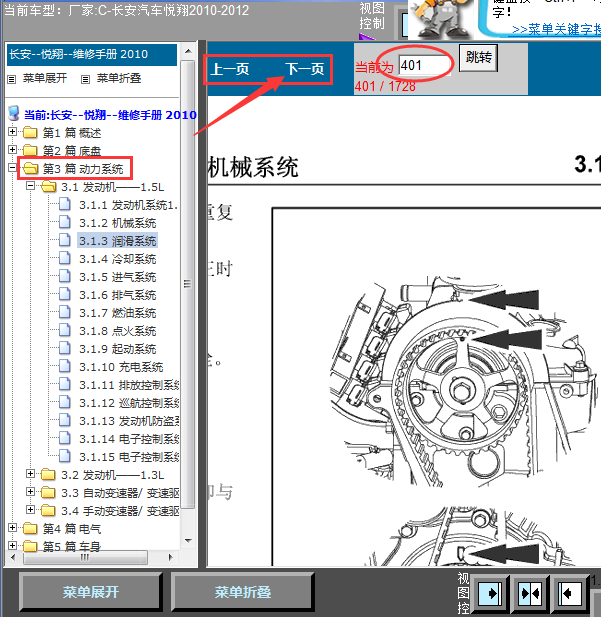601x617 pixels.
Task: Click page icon of 3.1.1 发动机系统
Action: tap(65, 204)
